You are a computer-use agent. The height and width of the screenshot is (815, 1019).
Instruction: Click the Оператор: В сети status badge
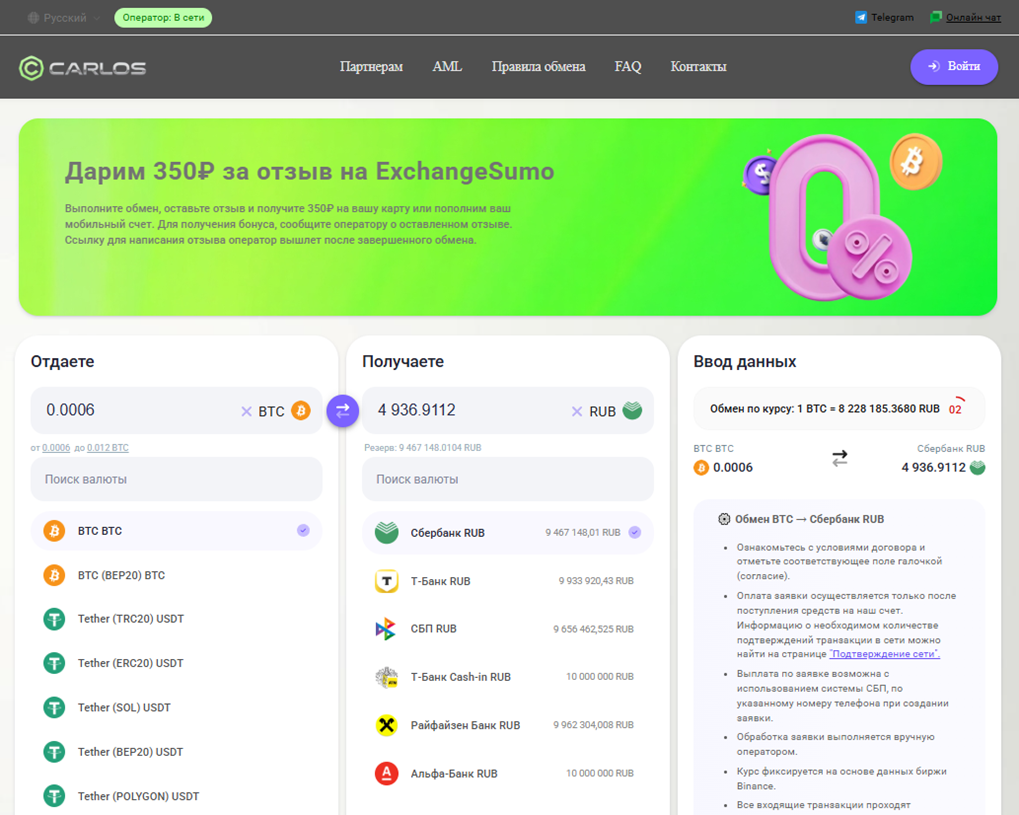[x=163, y=18]
